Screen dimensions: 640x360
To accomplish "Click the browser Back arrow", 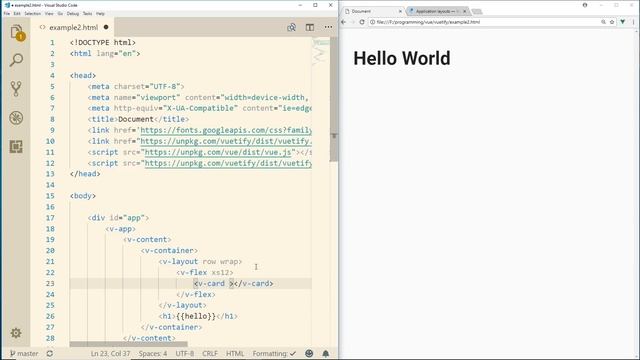I will tap(344, 22).
